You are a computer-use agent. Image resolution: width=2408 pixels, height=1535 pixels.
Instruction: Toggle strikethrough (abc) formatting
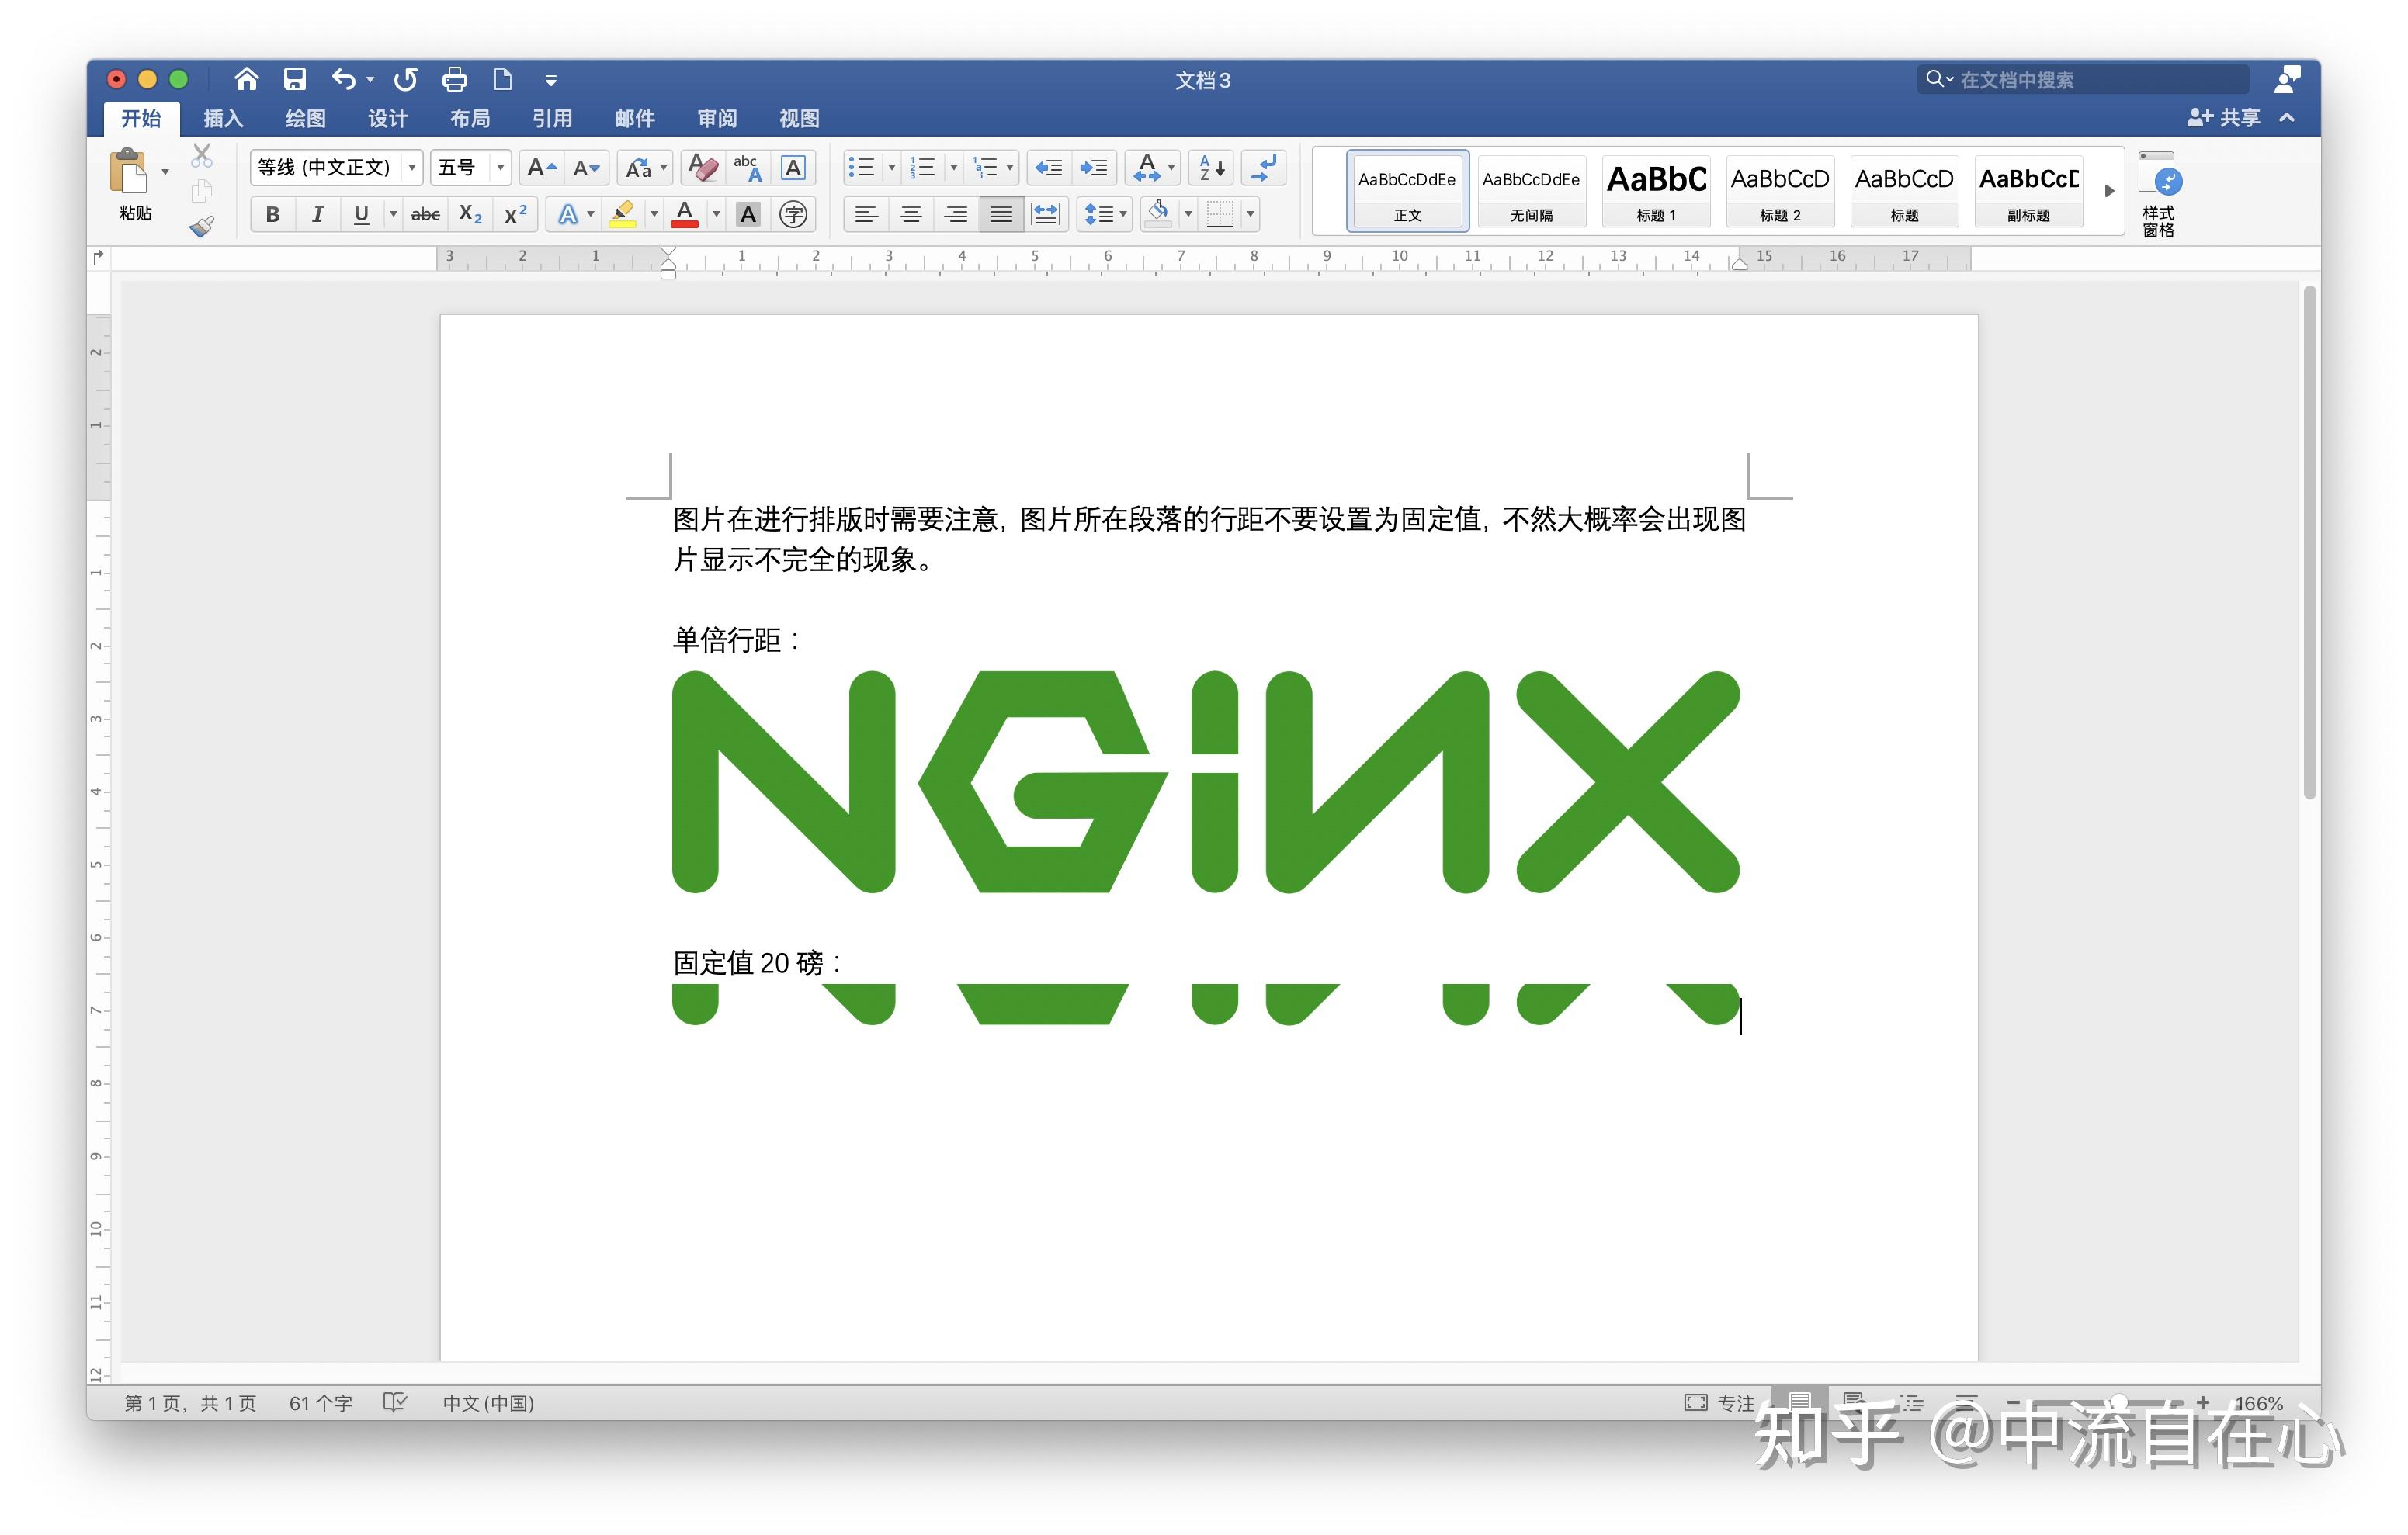click(x=425, y=214)
